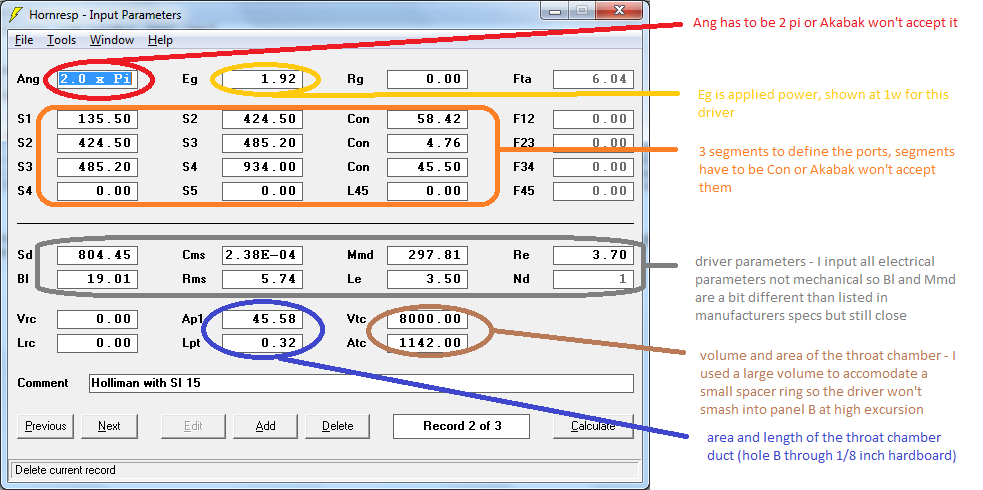The width and height of the screenshot is (983, 490).
Task: Click the Vrc field
Action: pos(97,319)
